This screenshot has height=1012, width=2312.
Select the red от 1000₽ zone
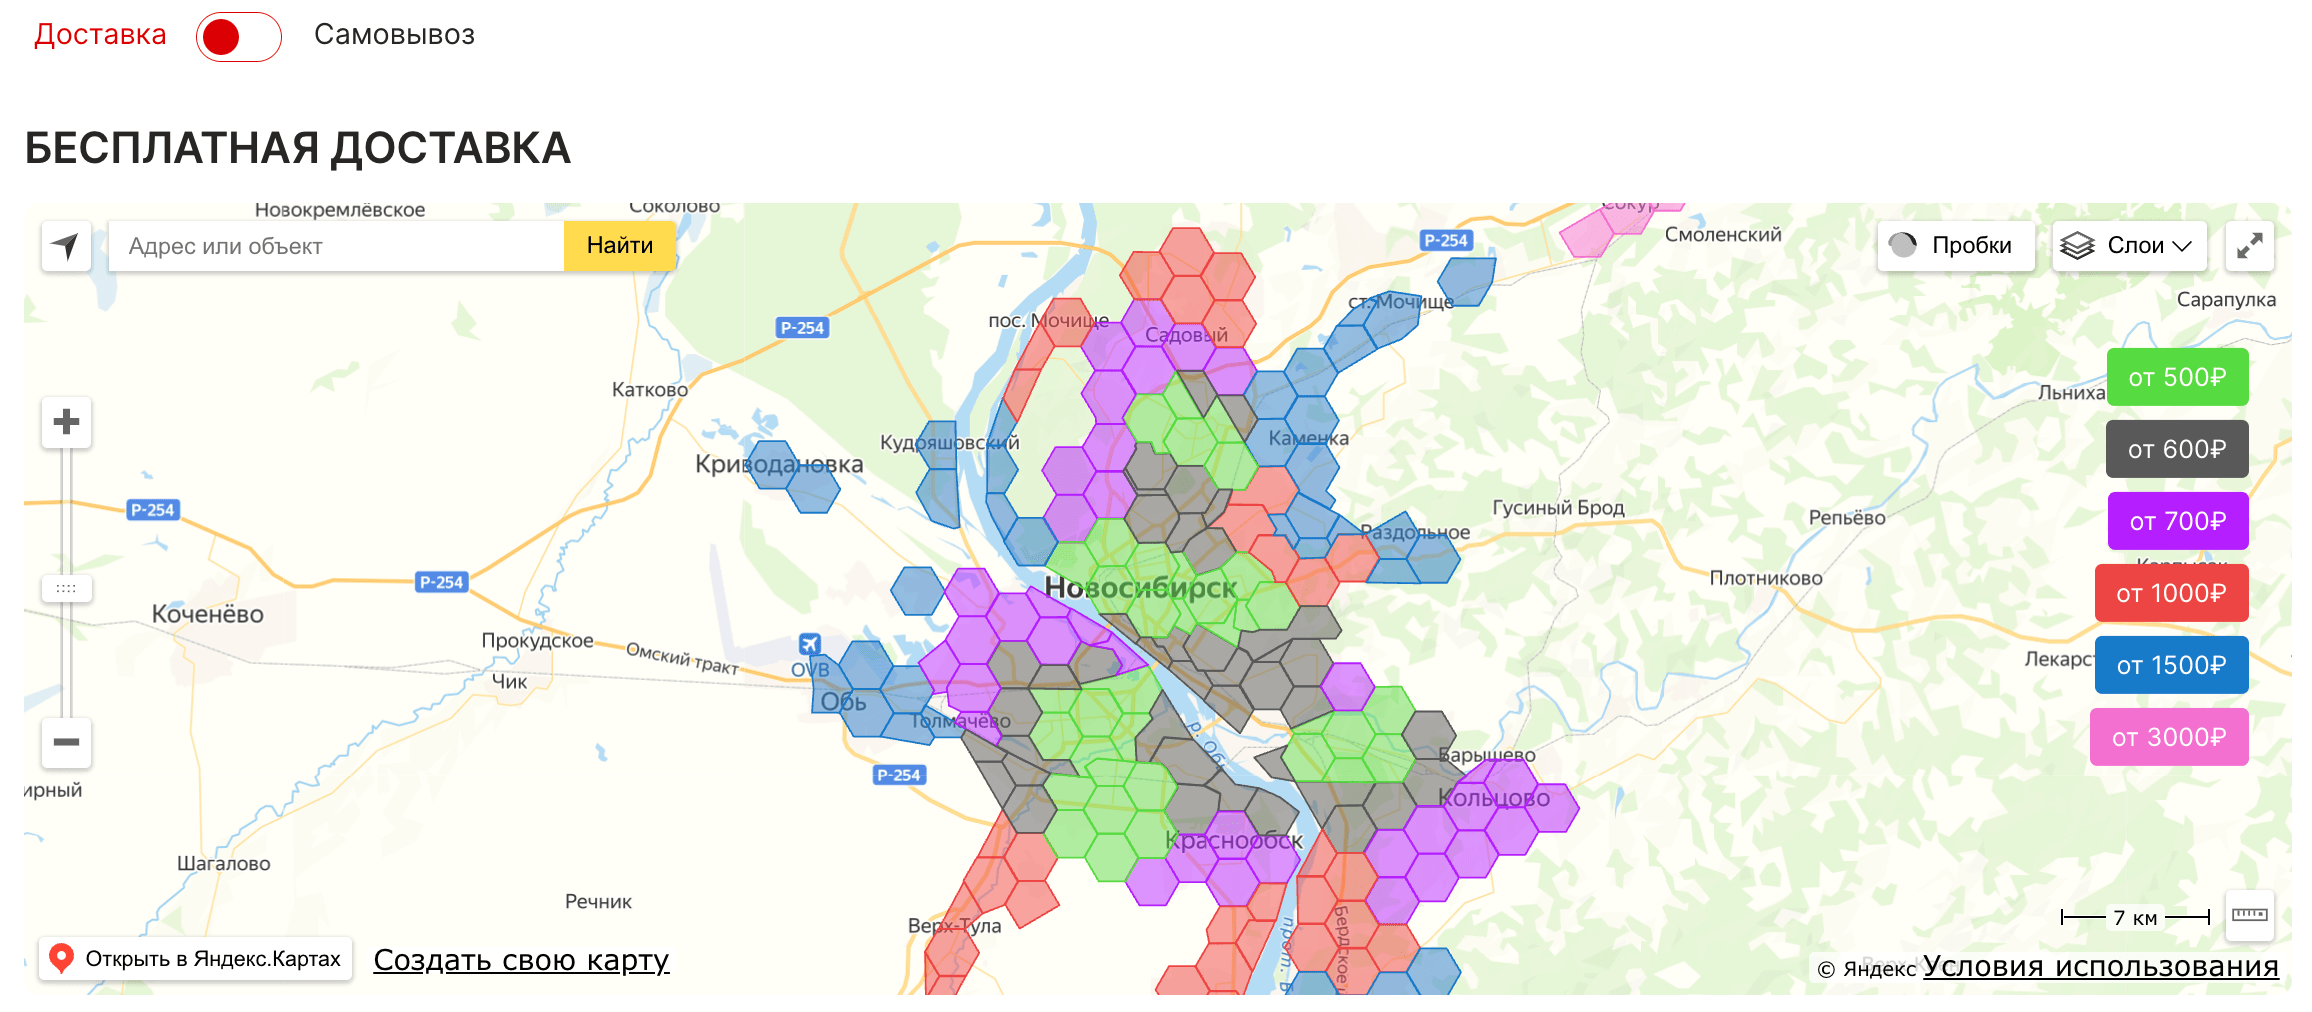pyautogui.click(x=2171, y=593)
